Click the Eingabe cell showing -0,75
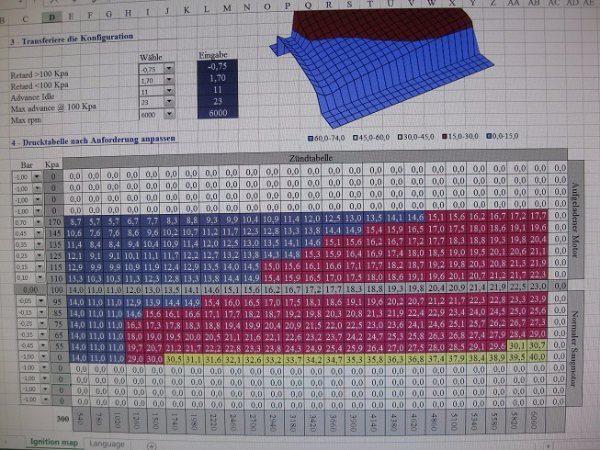Viewport: 600px width, 450px height. [217, 66]
